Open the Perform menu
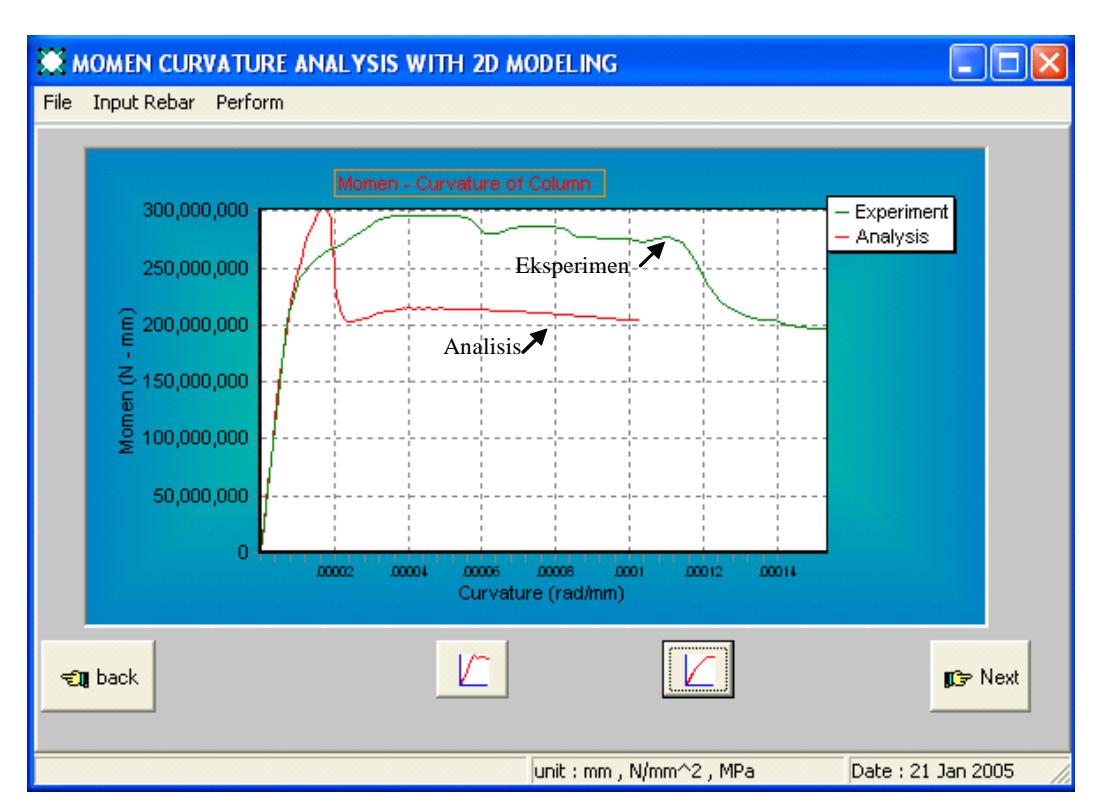 click(x=249, y=103)
